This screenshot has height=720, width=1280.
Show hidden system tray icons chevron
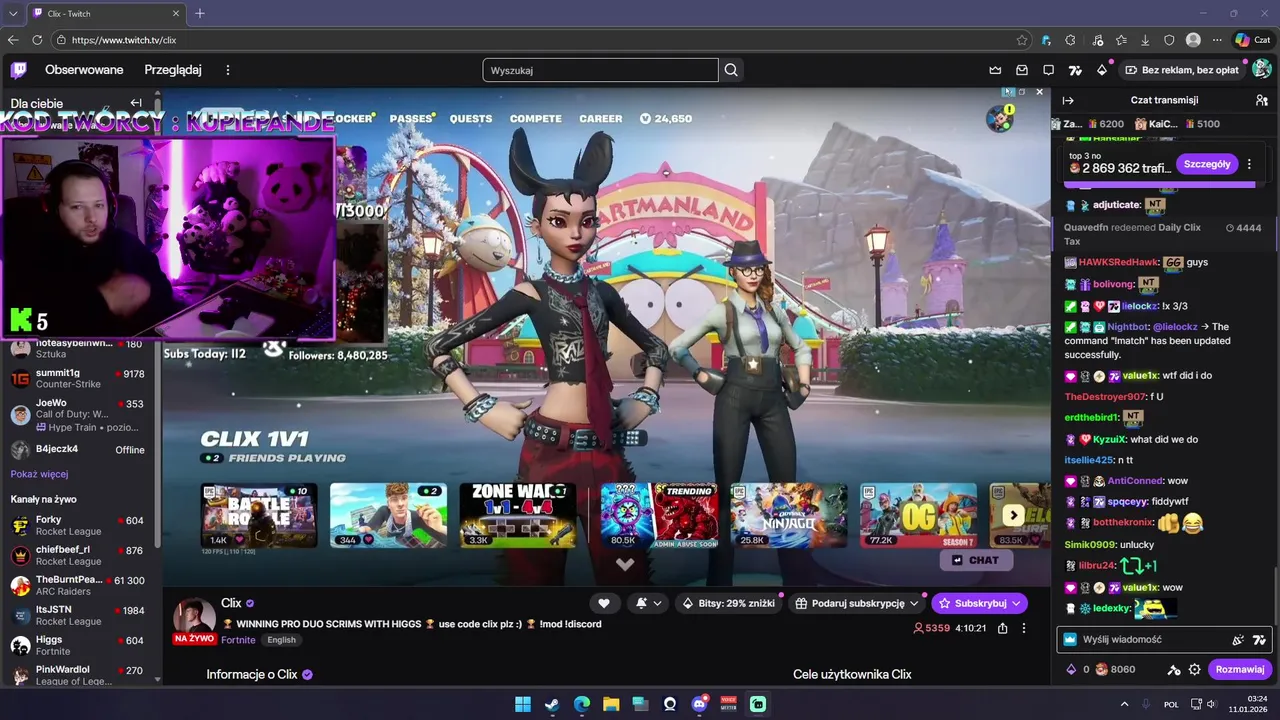[1124, 704]
